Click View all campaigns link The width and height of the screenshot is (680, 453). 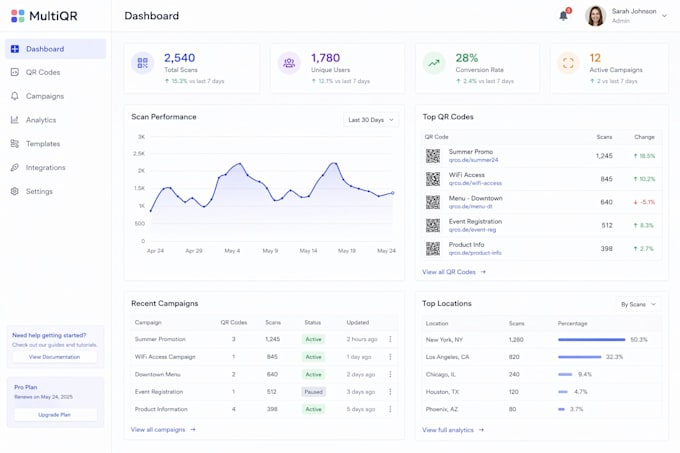163,430
